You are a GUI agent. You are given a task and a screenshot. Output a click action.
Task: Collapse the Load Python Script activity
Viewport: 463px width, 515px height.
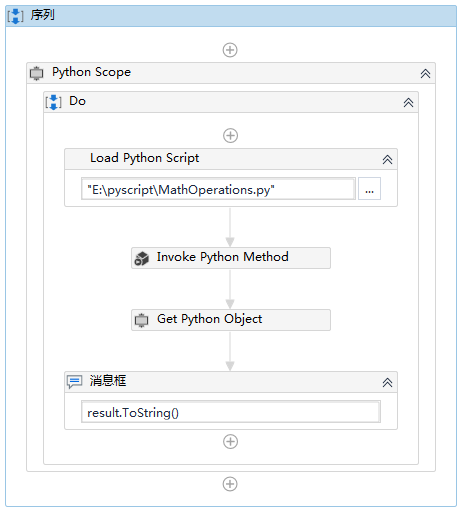pyautogui.click(x=387, y=160)
